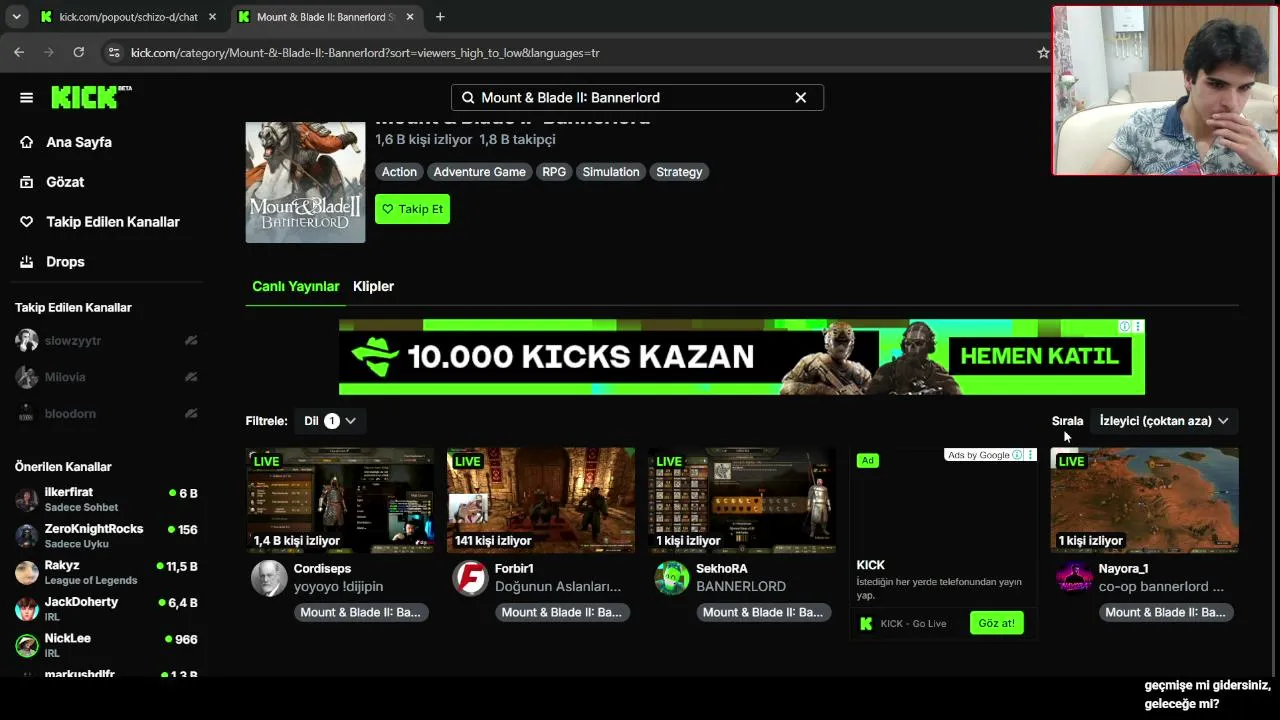The image size is (1280, 720).
Task: Open the İzleyici (çoktan aza) sort dropdown
Action: 1164,421
